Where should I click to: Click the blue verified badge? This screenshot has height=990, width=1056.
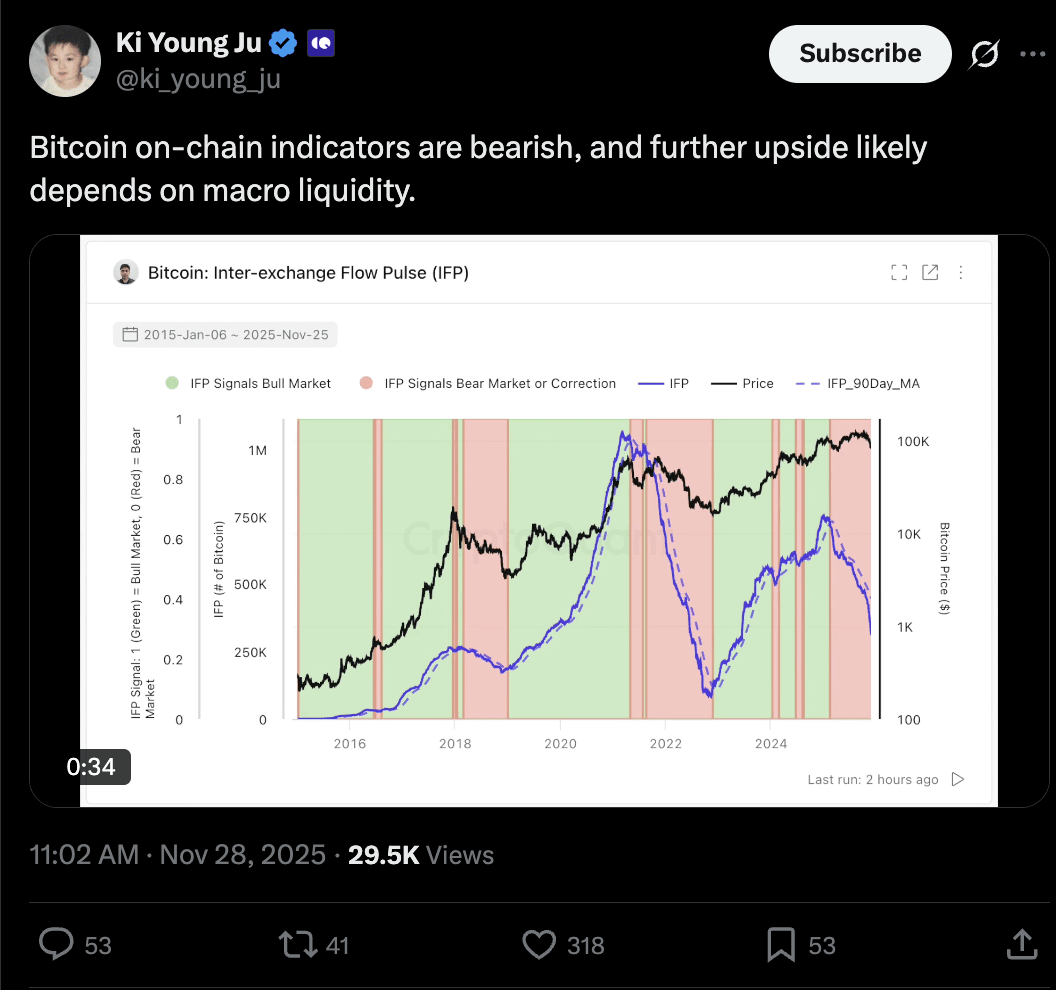click(x=284, y=42)
